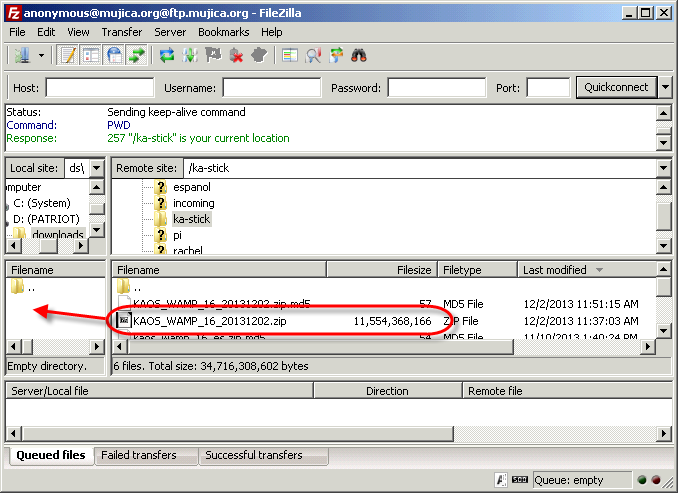Select espanol folder in remote tree

pos(192,187)
